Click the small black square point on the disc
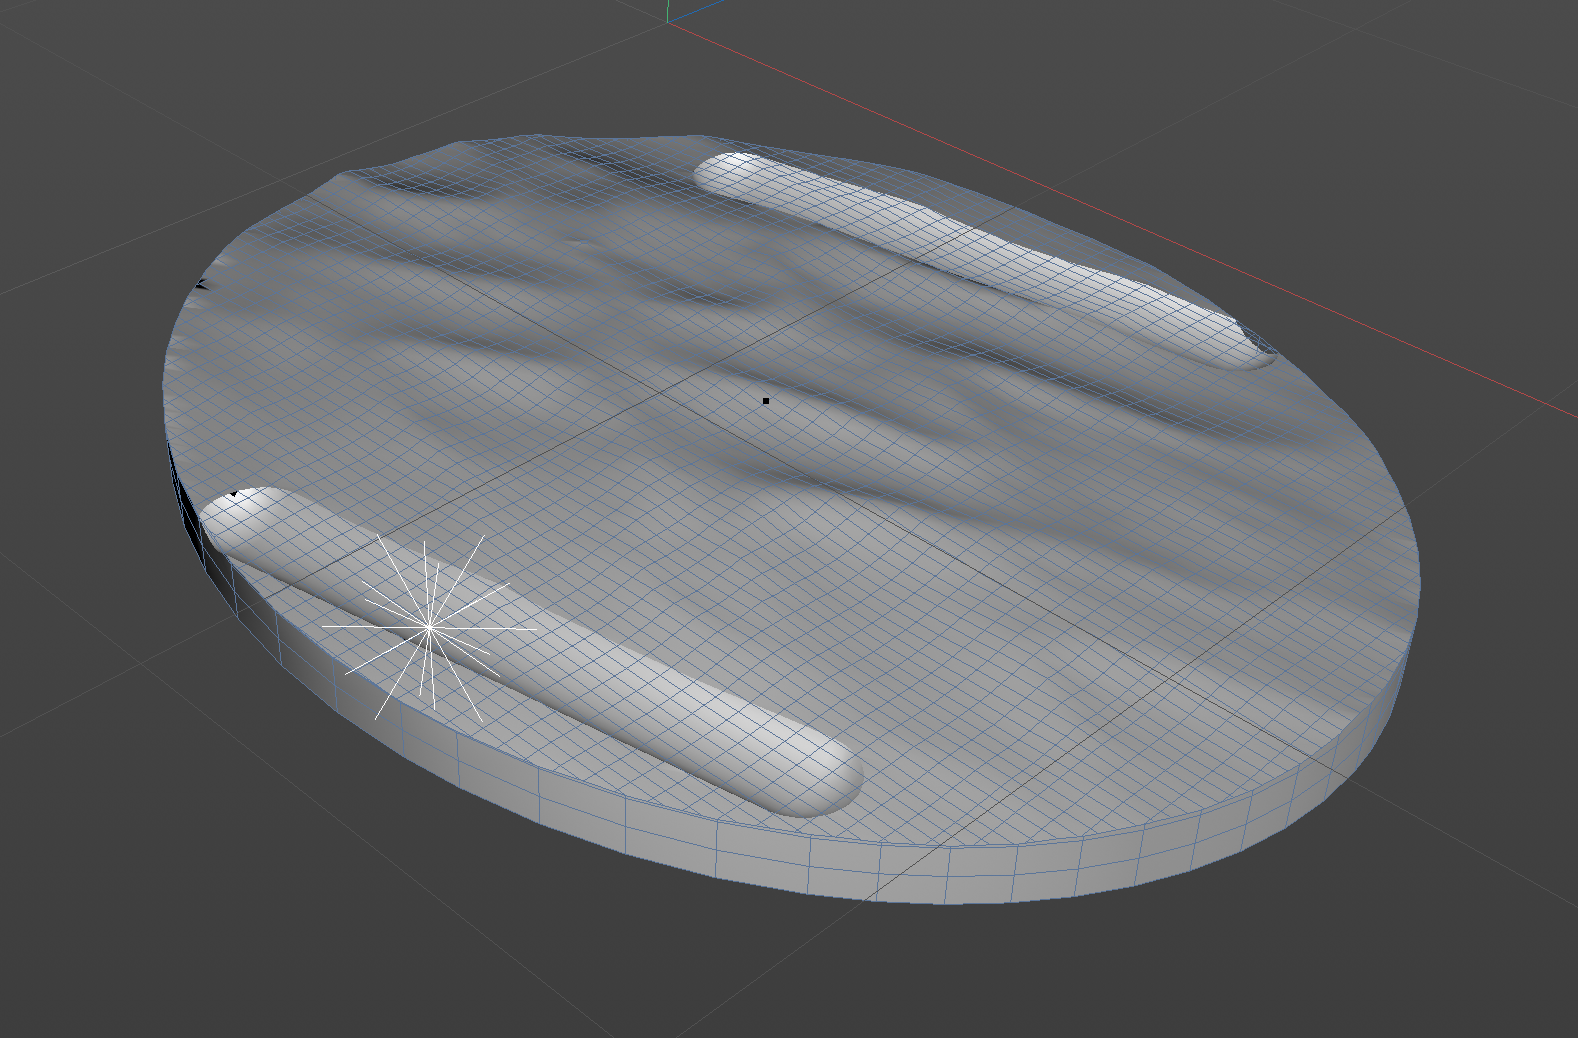 point(766,401)
